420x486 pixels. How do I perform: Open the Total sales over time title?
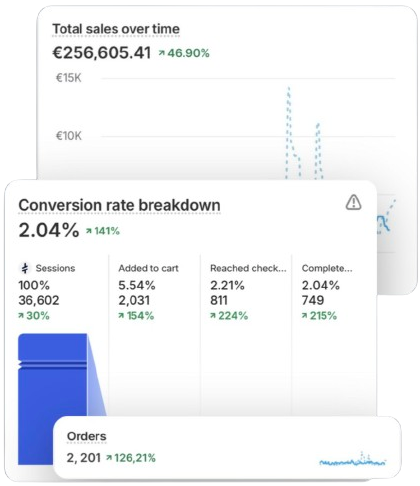tap(116, 29)
